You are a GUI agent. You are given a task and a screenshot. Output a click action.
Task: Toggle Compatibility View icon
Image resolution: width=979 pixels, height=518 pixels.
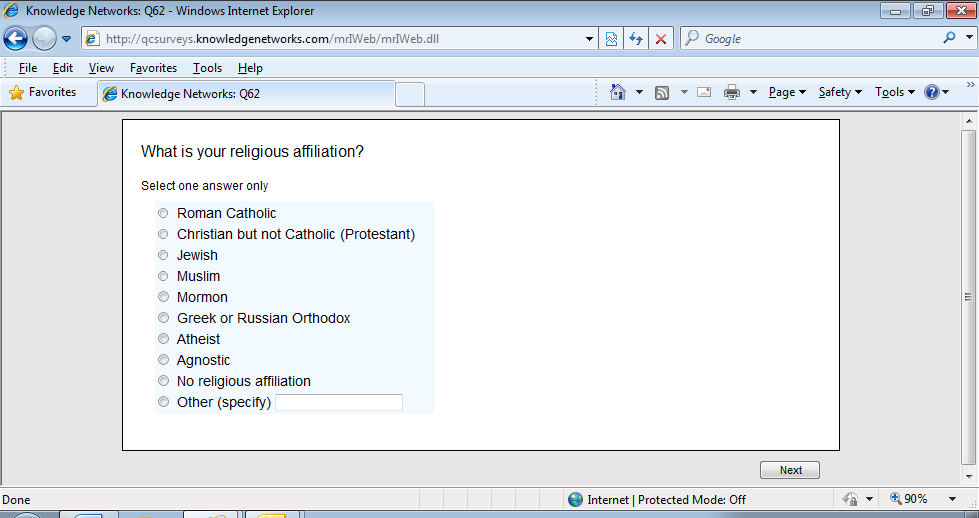point(611,39)
